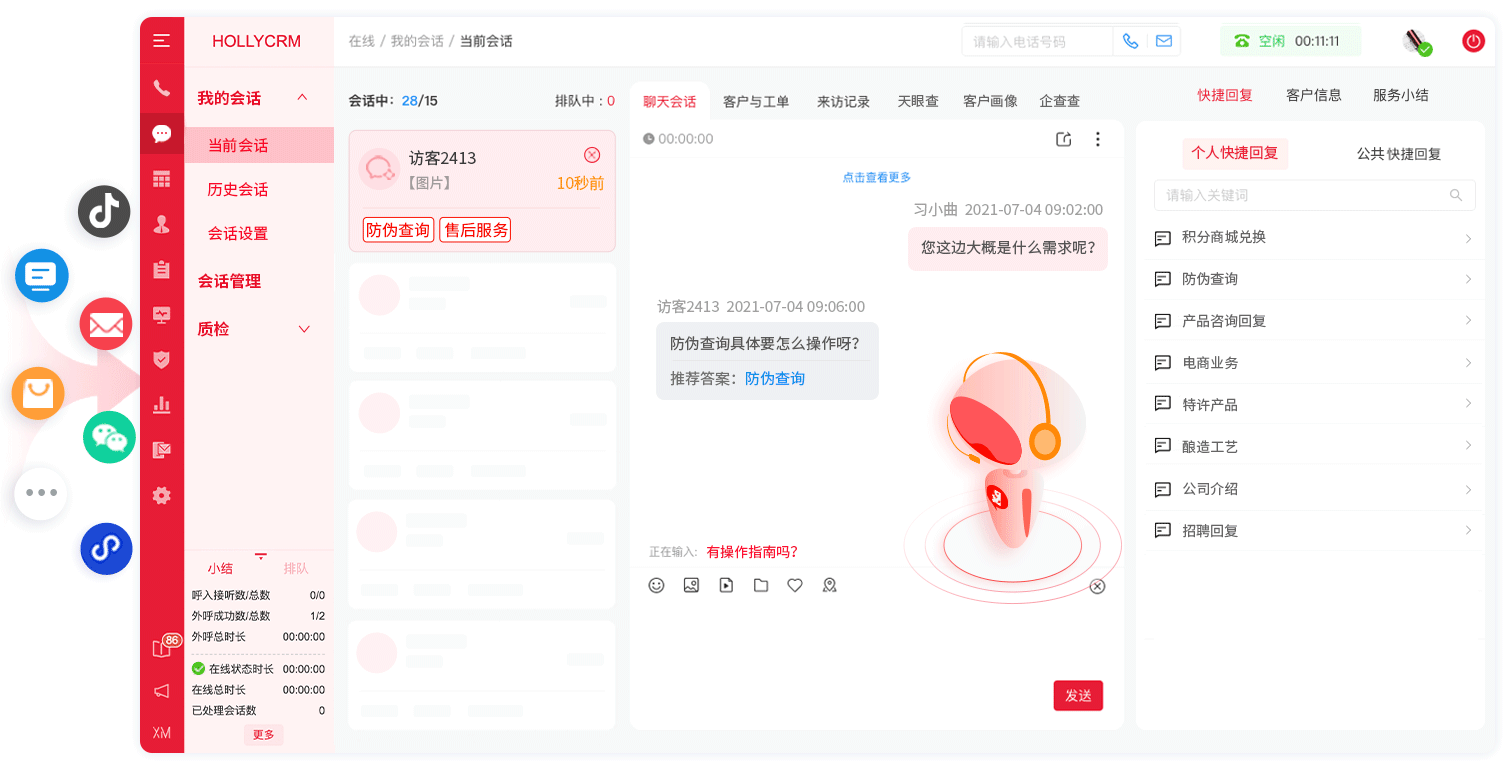Click the phone dial icon next to number field
Screen dimensions: 1510x774
point(1130,41)
